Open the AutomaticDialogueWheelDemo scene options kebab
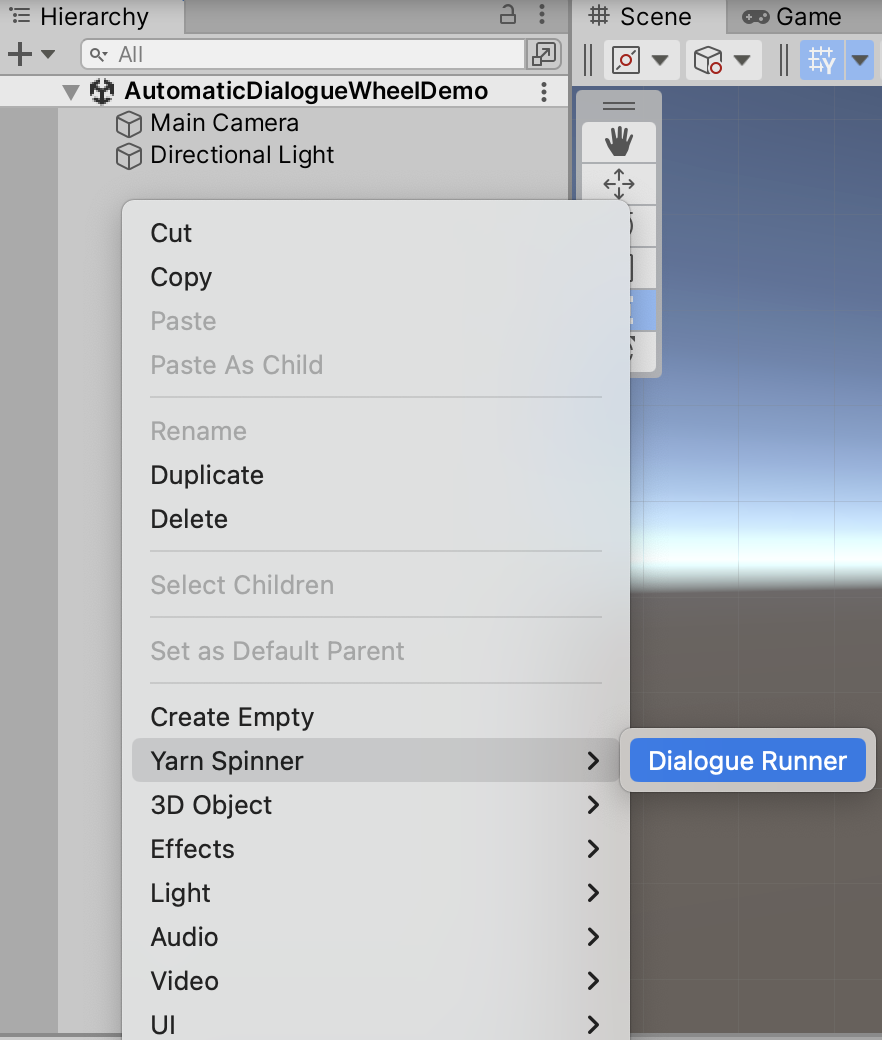 pyautogui.click(x=544, y=92)
